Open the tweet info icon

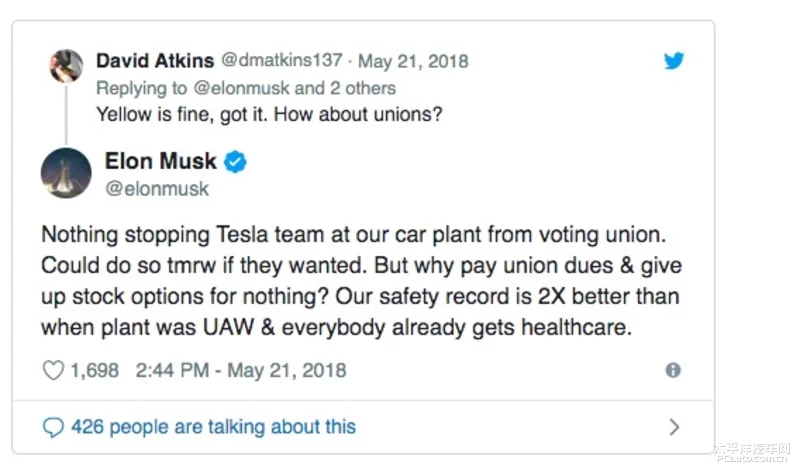[673, 370]
